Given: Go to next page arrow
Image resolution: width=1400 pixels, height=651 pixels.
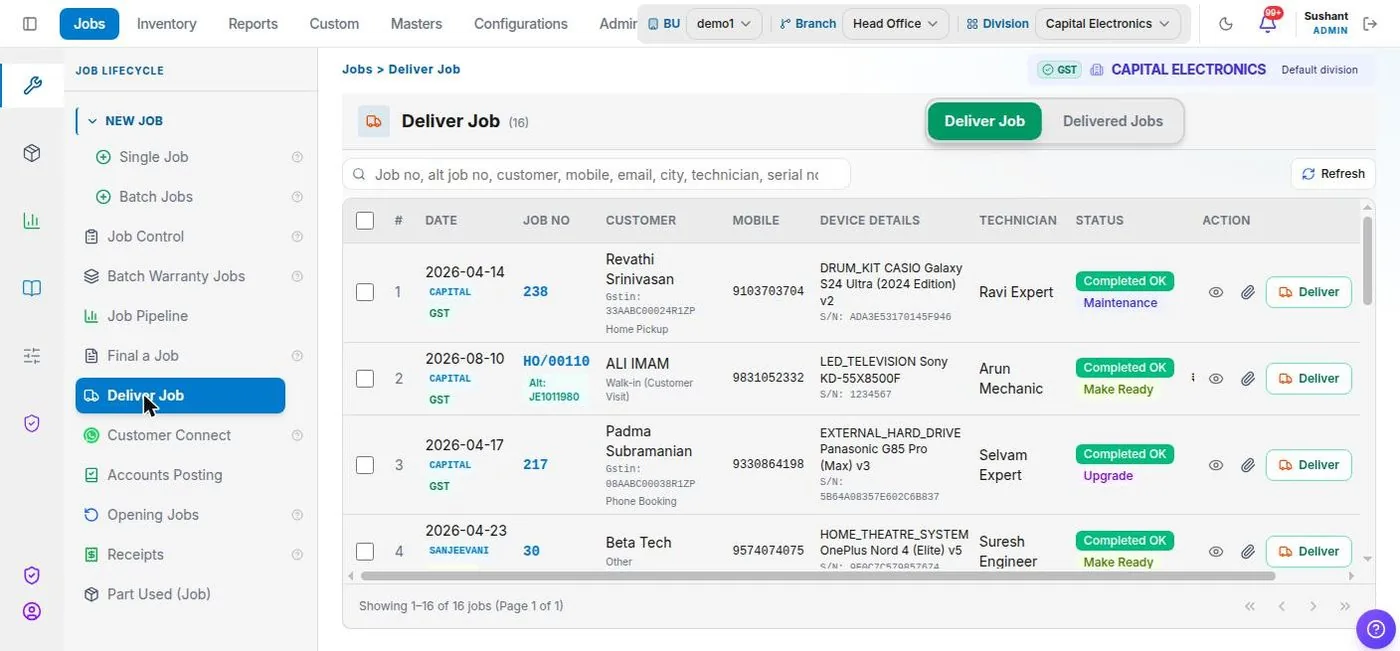Looking at the screenshot, I should click(1313, 606).
